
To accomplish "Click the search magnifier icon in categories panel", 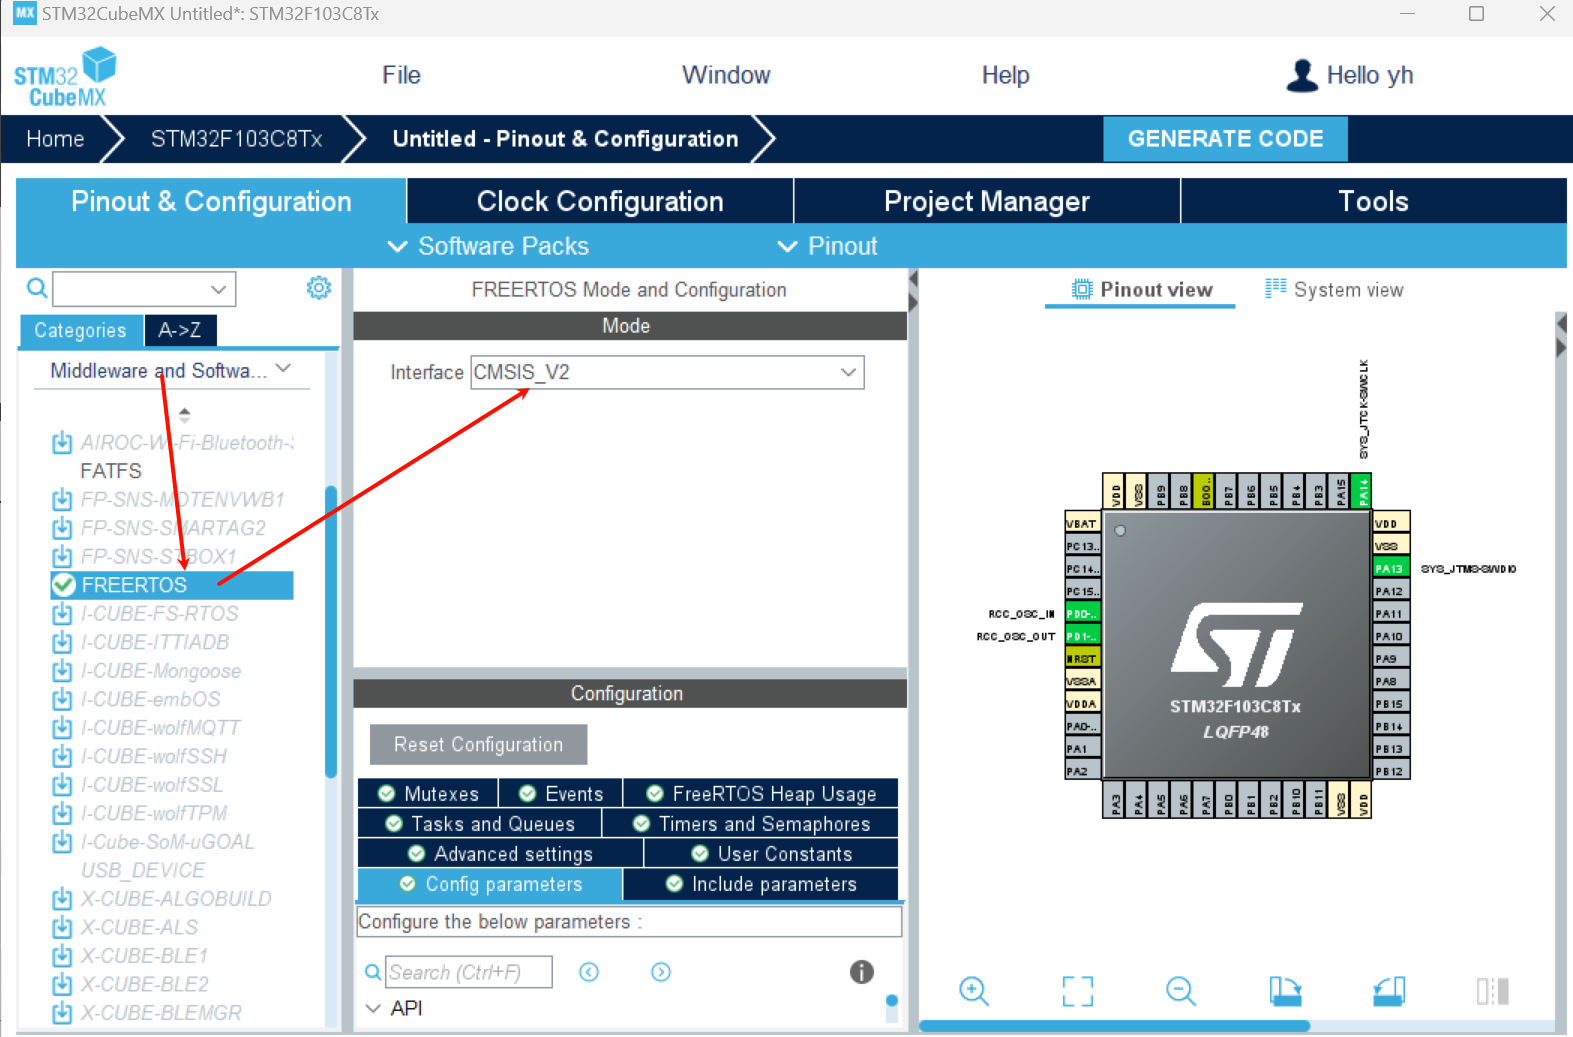I will pos(37,289).
